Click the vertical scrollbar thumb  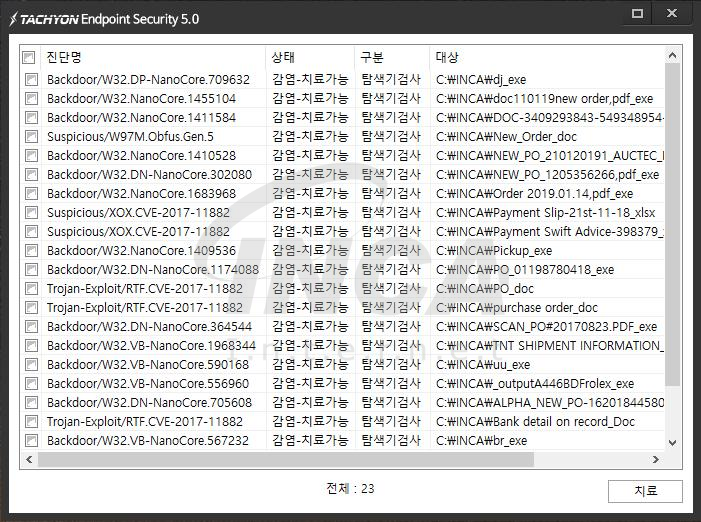[x=672, y=224]
